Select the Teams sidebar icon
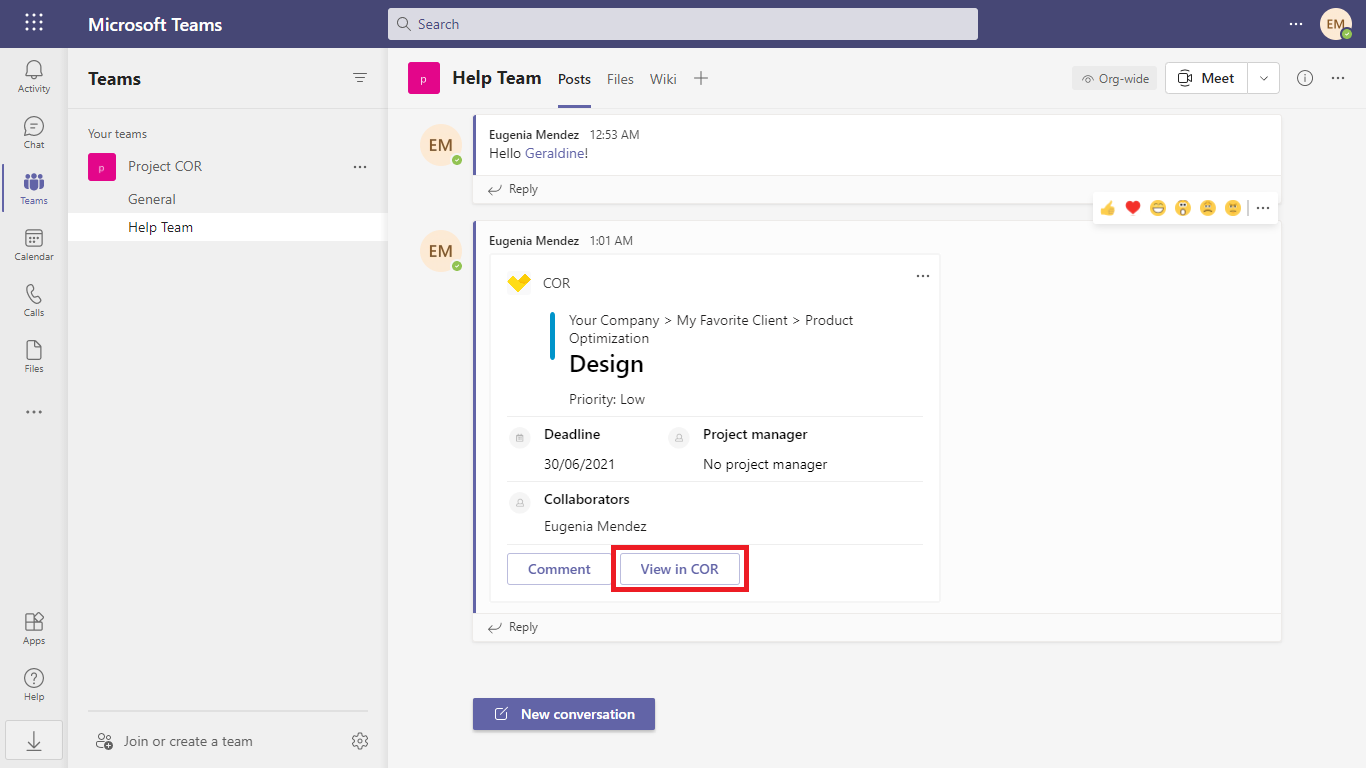Screen dimensions: 1366x768 [x=34, y=188]
